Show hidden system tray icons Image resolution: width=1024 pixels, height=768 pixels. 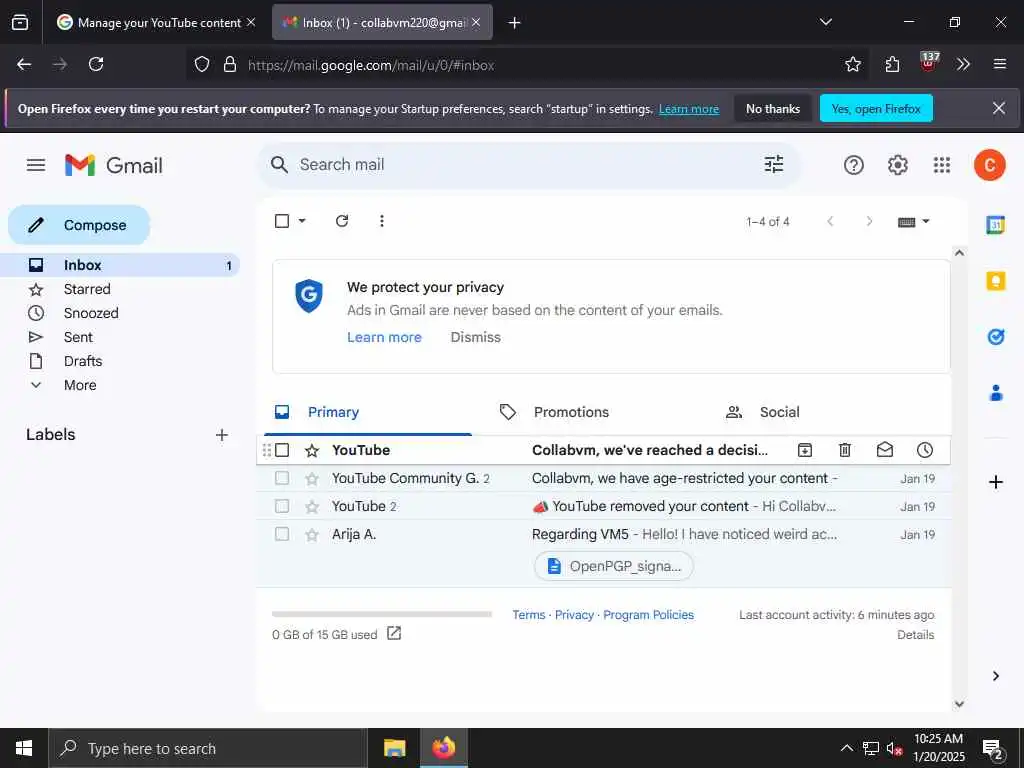coord(846,748)
